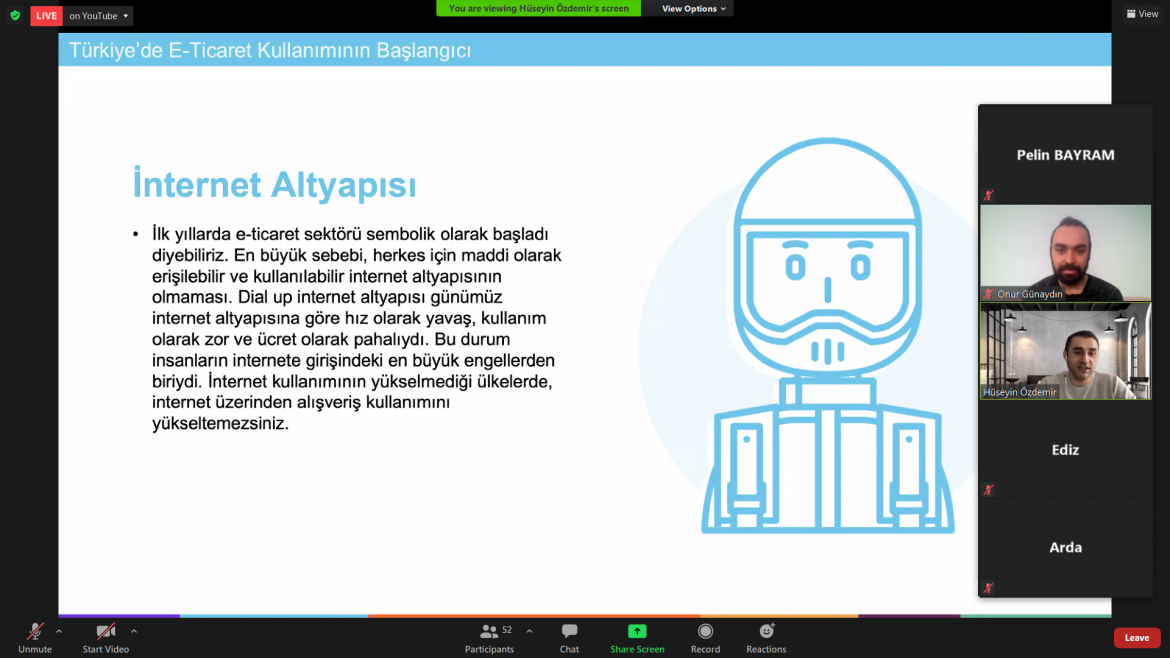Select Hüseyin Özdemir's video thumbnail

click(1065, 351)
